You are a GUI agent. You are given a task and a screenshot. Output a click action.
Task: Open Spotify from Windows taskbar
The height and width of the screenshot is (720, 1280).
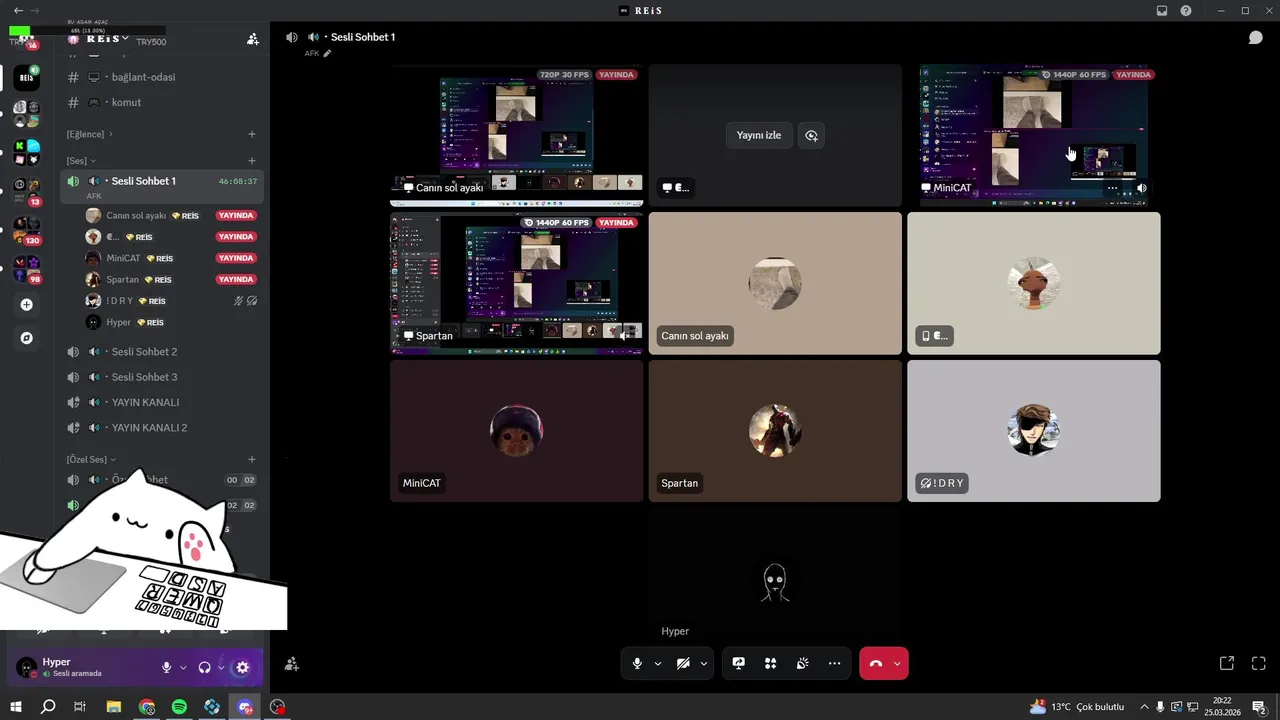tap(179, 707)
